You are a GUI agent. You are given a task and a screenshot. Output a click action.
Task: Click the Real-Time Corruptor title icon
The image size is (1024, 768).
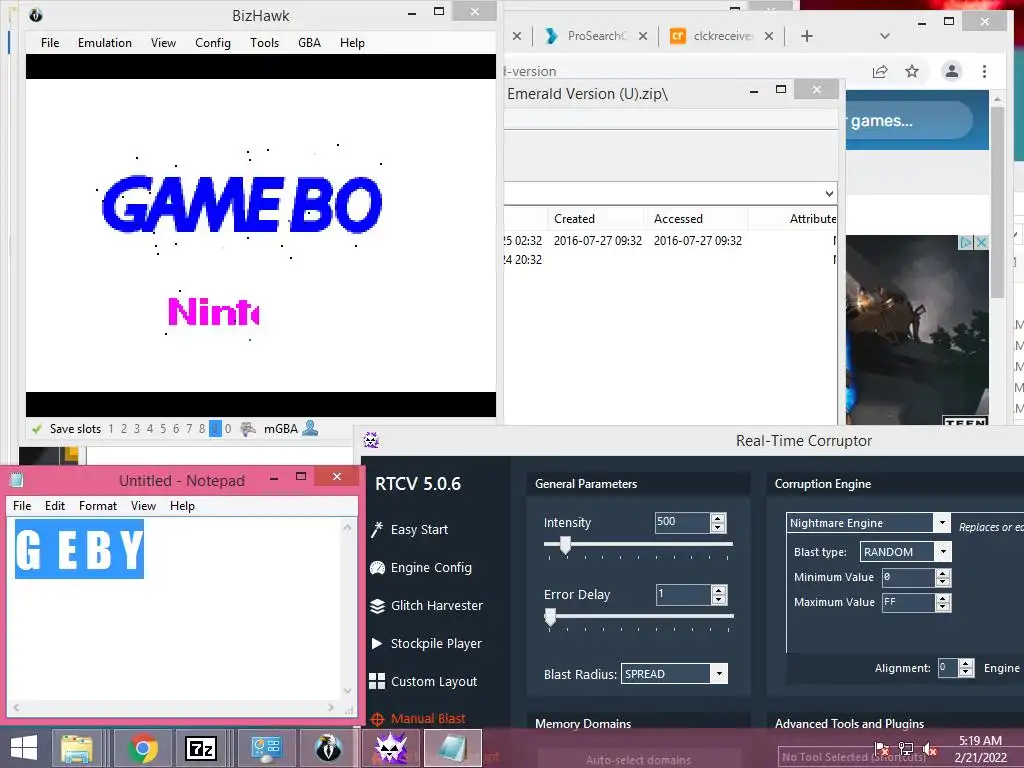coord(371,440)
